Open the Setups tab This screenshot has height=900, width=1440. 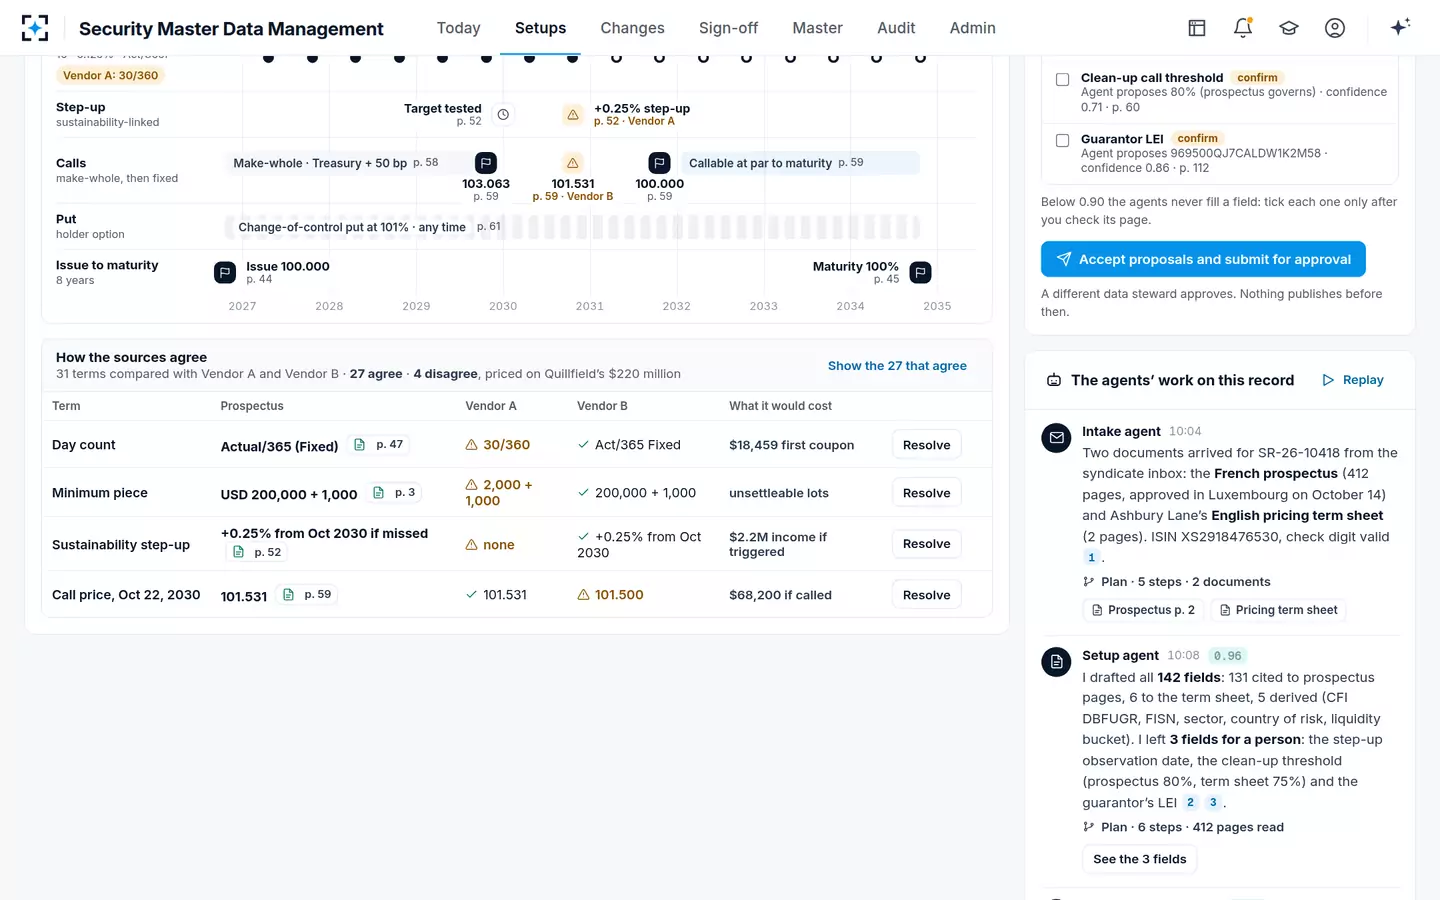(x=540, y=28)
